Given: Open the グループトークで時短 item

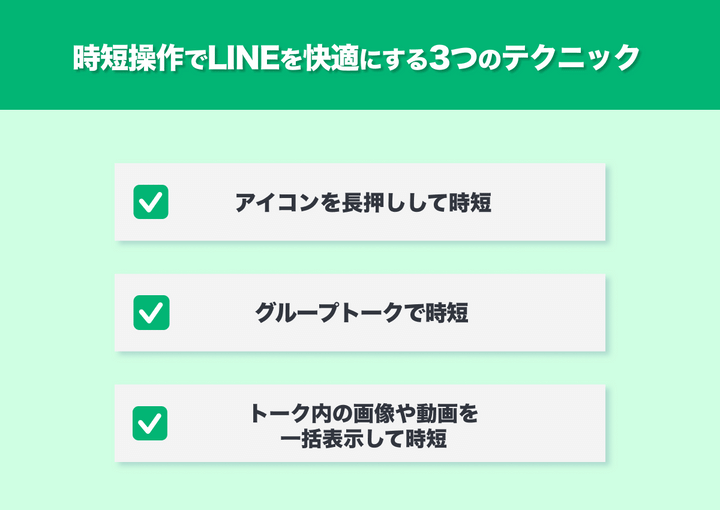Looking at the screenshot, I should pyautogui.click(x=362, y=313).
